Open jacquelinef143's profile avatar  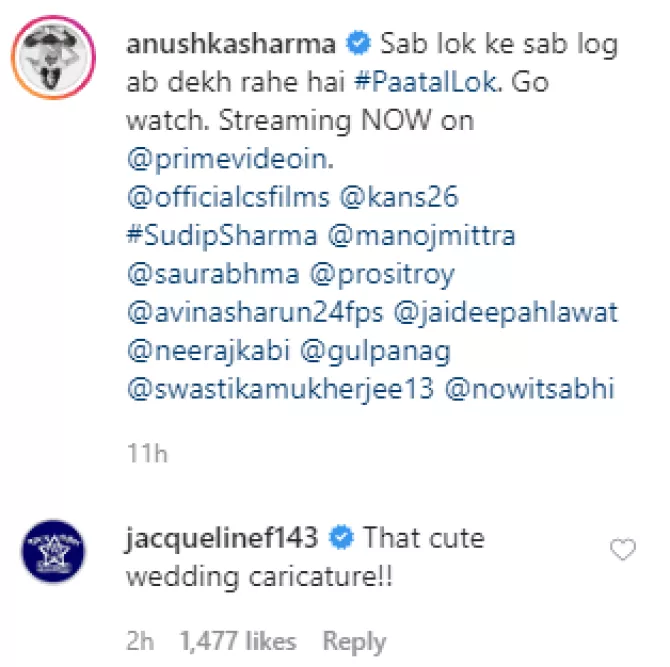click(53, 551)
